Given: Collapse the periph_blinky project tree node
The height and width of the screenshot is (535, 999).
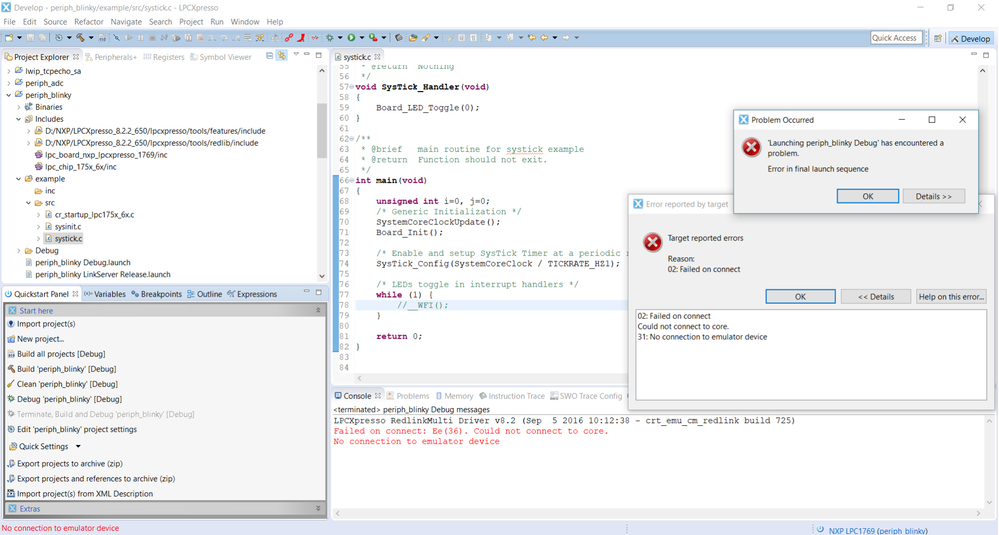Looking at the screenshot, I should [x=9, y=95].
